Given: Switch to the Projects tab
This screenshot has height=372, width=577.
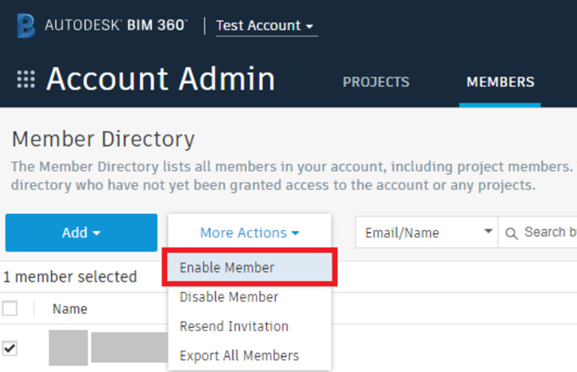Looking at the screenshot, I should coord(376,82).
